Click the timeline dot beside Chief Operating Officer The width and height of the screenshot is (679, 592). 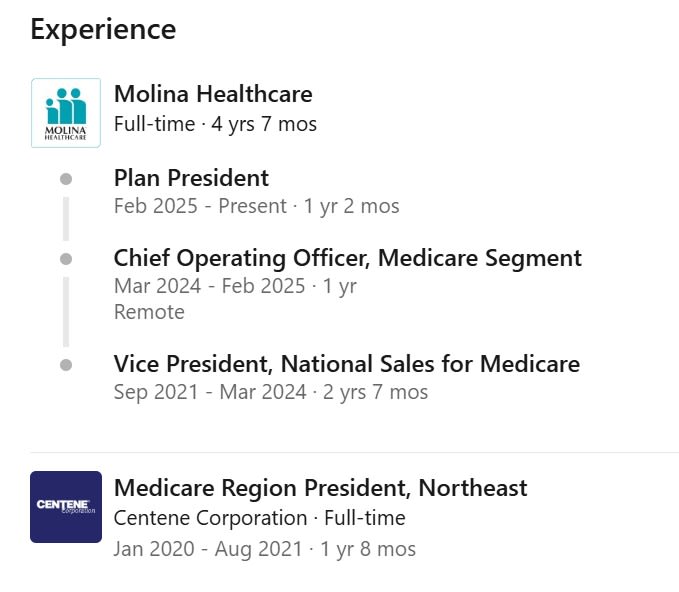point(66,258)
